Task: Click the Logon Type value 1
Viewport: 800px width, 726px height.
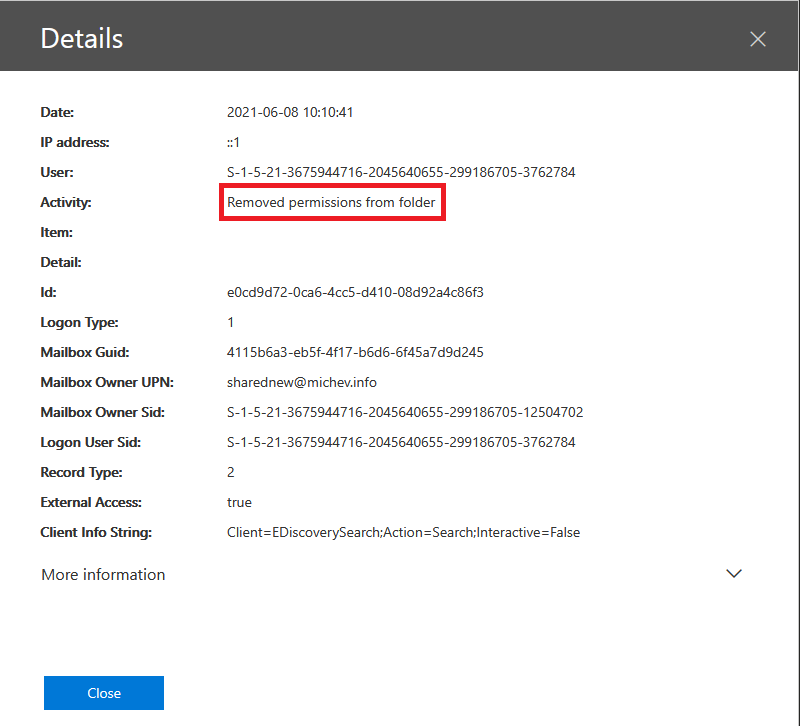Action: click(229, 322)
